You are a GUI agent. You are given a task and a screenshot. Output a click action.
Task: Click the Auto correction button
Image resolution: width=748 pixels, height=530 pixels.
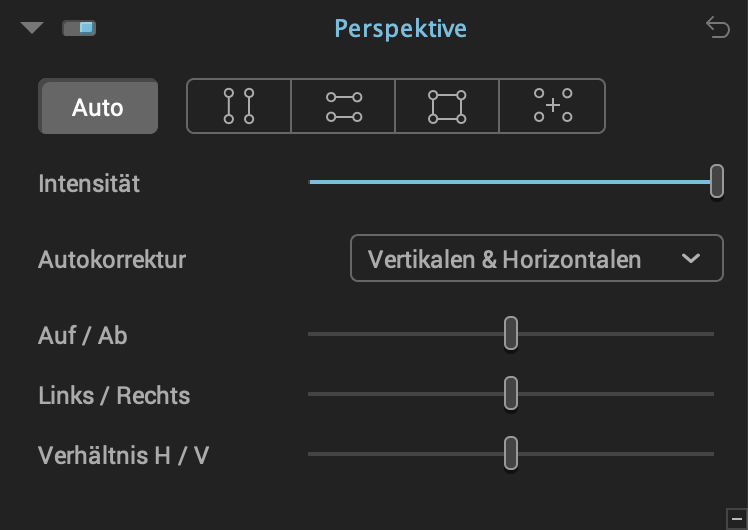(98, 106)
